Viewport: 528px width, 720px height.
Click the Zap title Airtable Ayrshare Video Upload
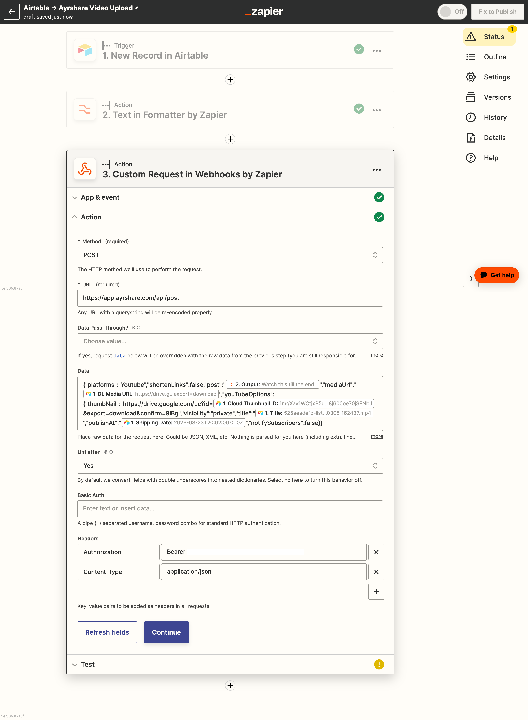tap(81, 8)
